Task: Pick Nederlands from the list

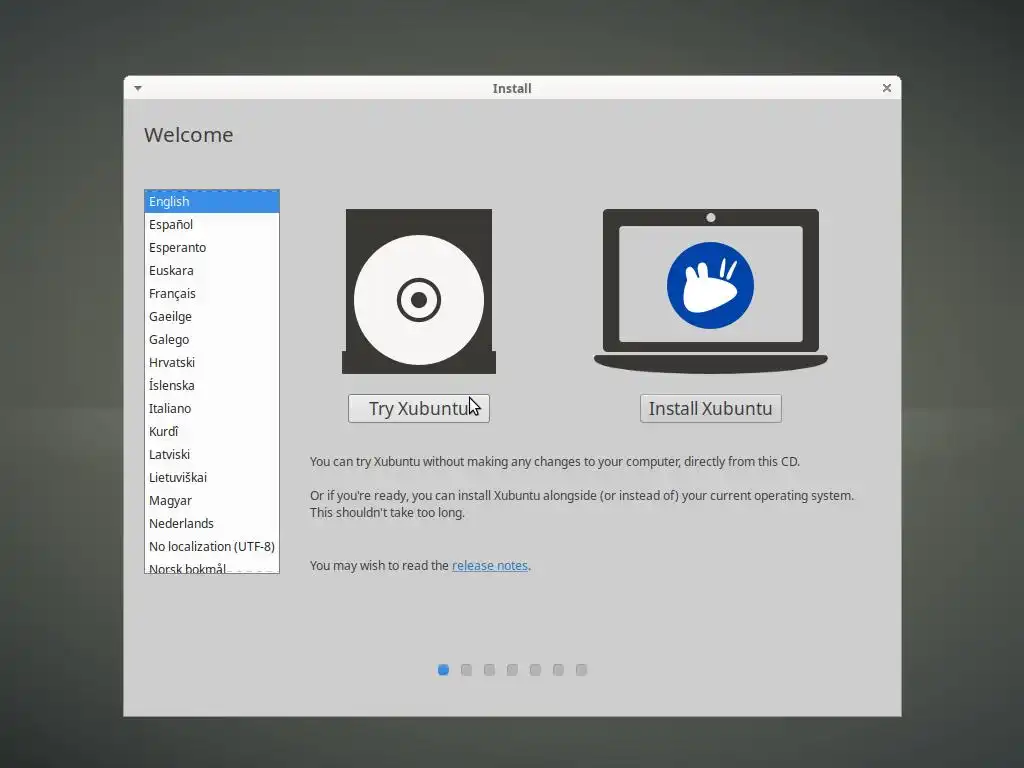Action: (212, 524)
